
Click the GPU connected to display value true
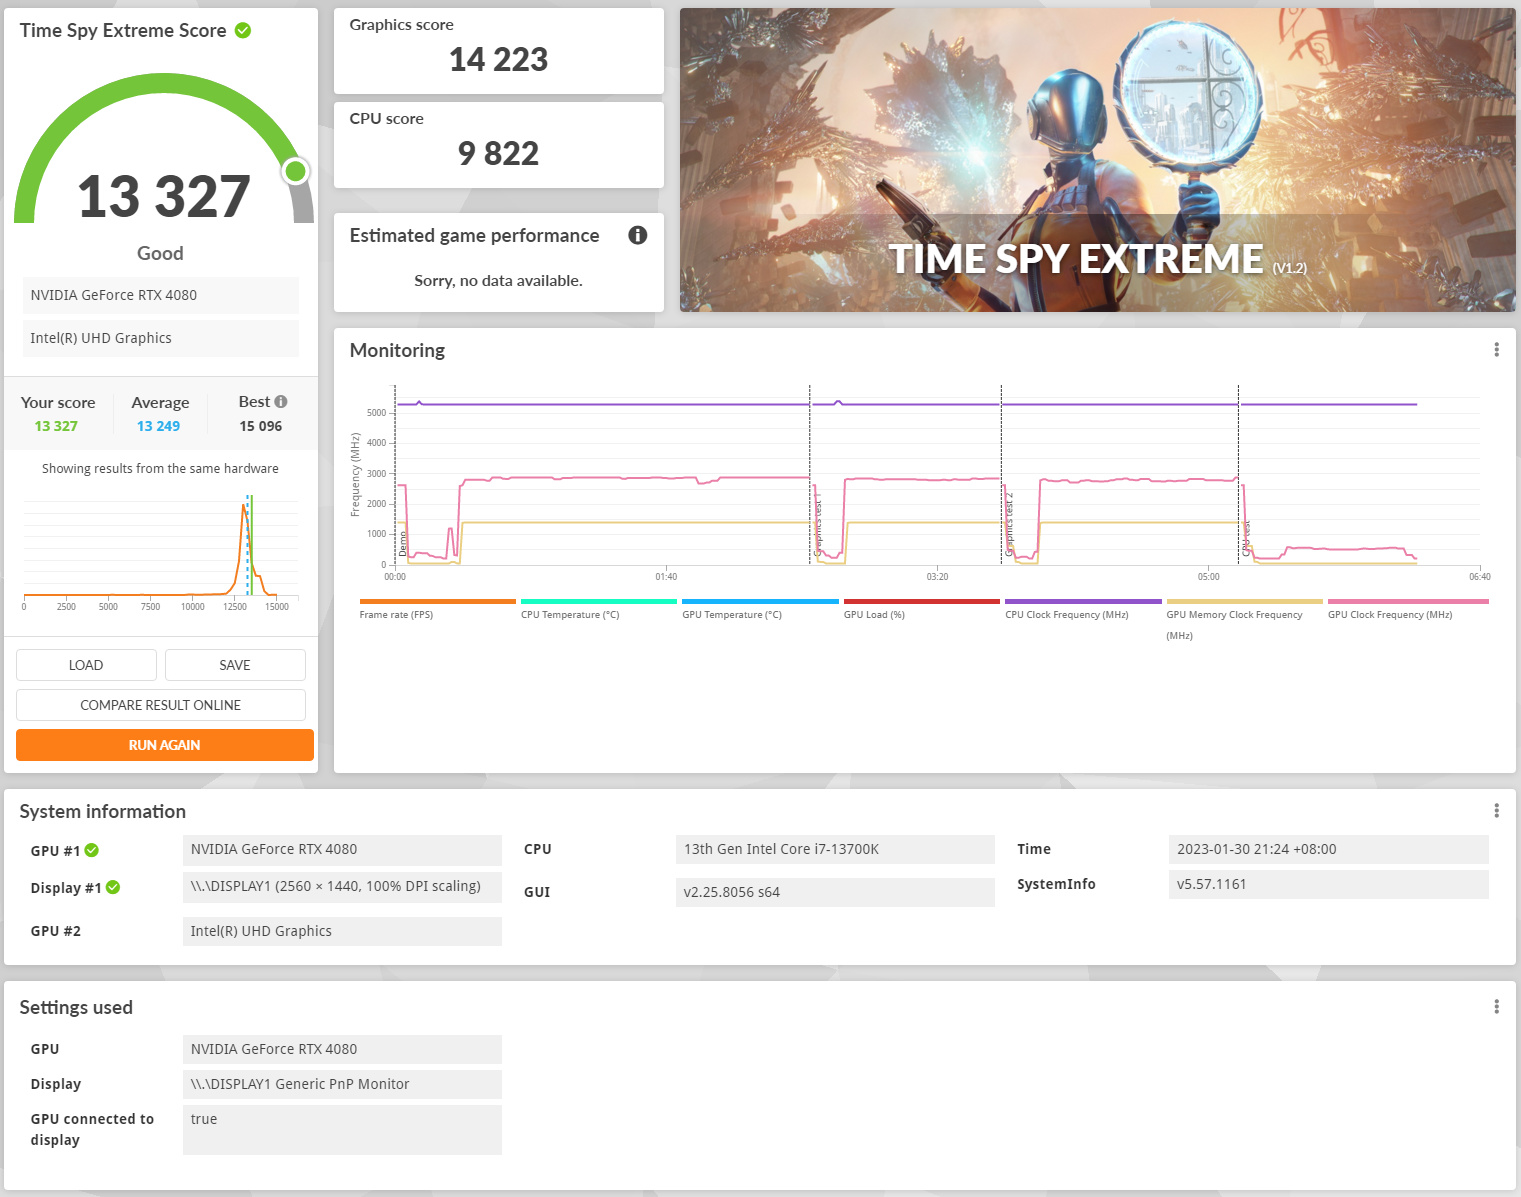point(342,1130)
